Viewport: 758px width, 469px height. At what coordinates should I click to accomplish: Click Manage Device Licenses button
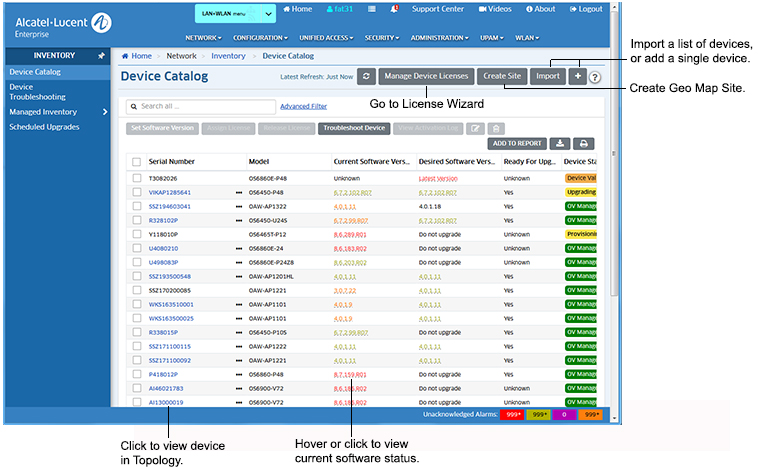point(426,76)
